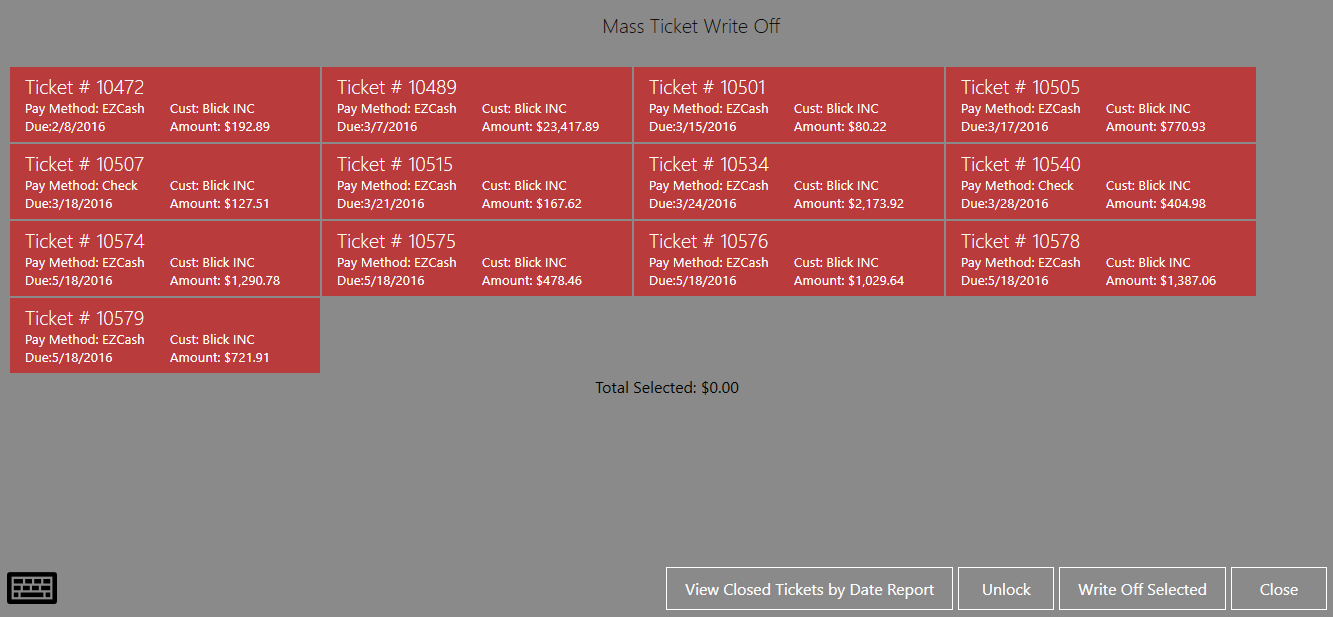The height and width of the screenshot is (617, 1333).
Task: Toggle selection of Ticket # 10501
Action: [x=789, y=105]
